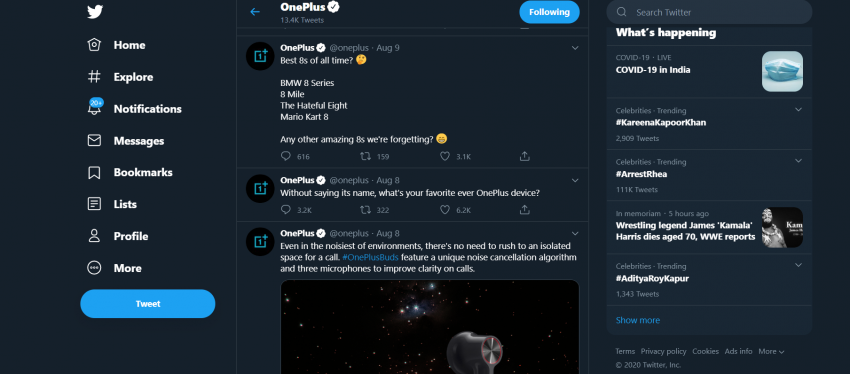Retweet the 'Best 8s of all time' tweet
This screenshot has width=850, height=374.
point(366,156)
